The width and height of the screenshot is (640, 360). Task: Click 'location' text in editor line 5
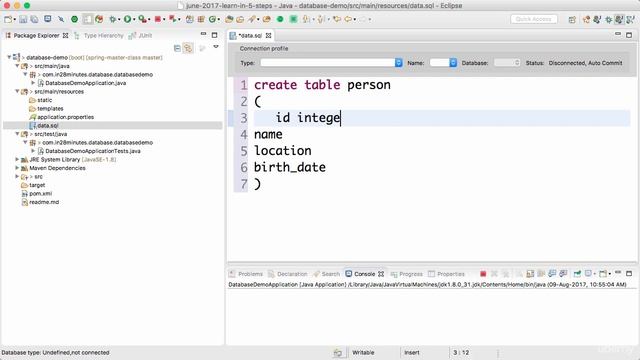282,151
